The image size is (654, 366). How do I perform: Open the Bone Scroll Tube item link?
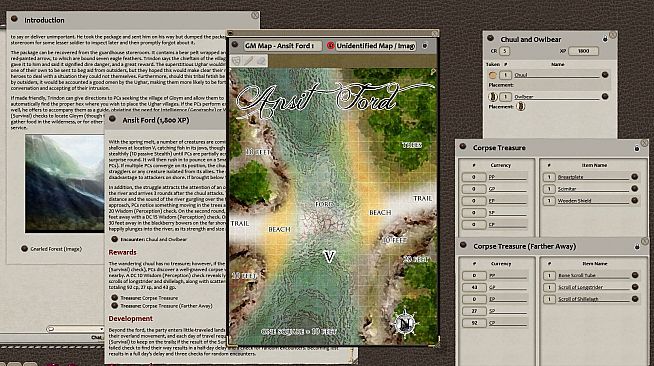pos(635,275)
